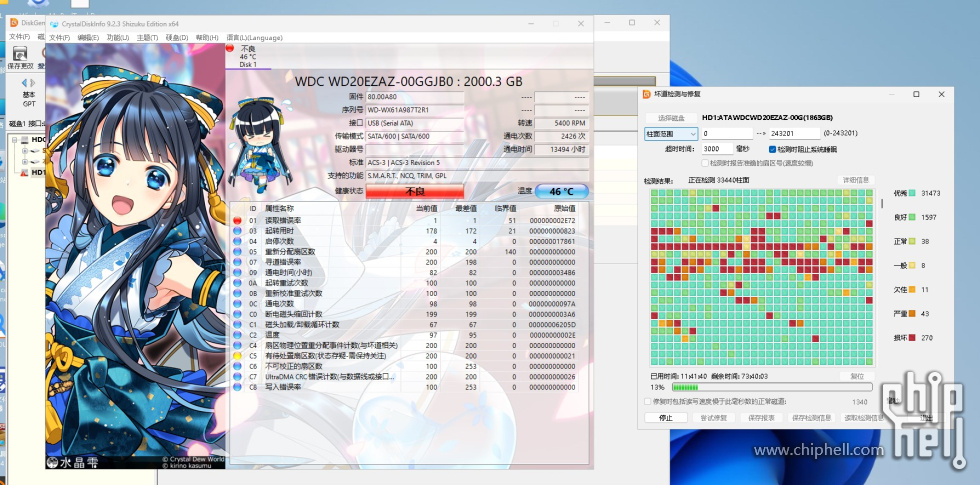Click status icon of 写入错误率 row C8
Viewport: 980px width, 485px height.
(x=237, y=388)
